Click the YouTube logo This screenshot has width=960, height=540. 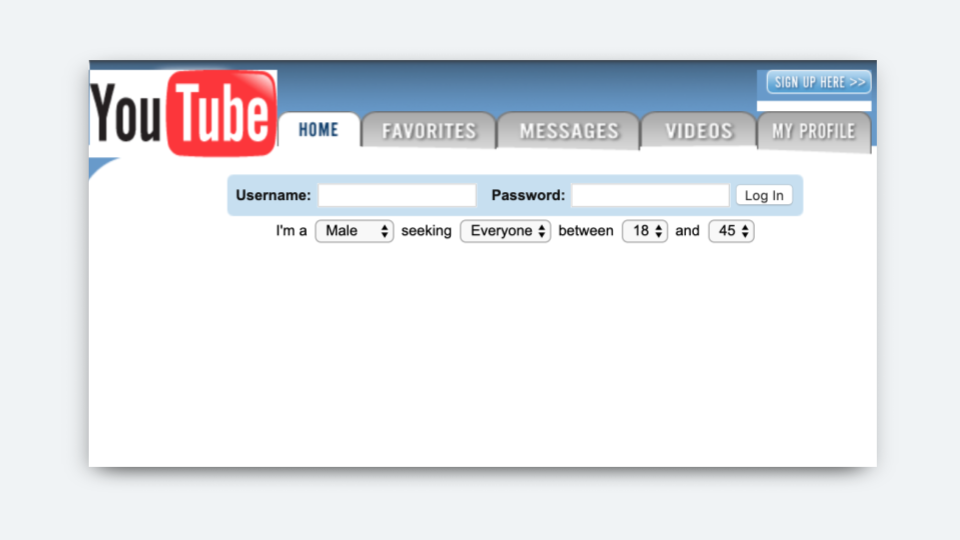tap(183, 113)
